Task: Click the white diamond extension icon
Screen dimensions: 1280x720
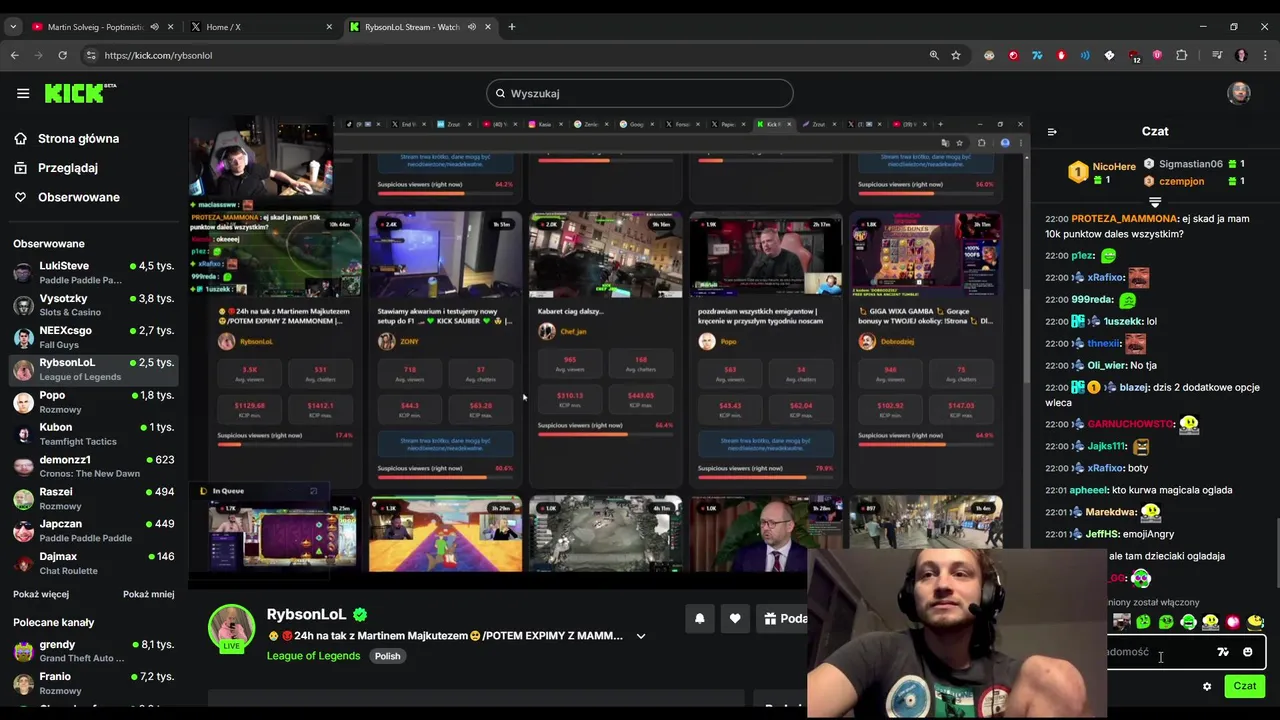Action: [1109, 55]
